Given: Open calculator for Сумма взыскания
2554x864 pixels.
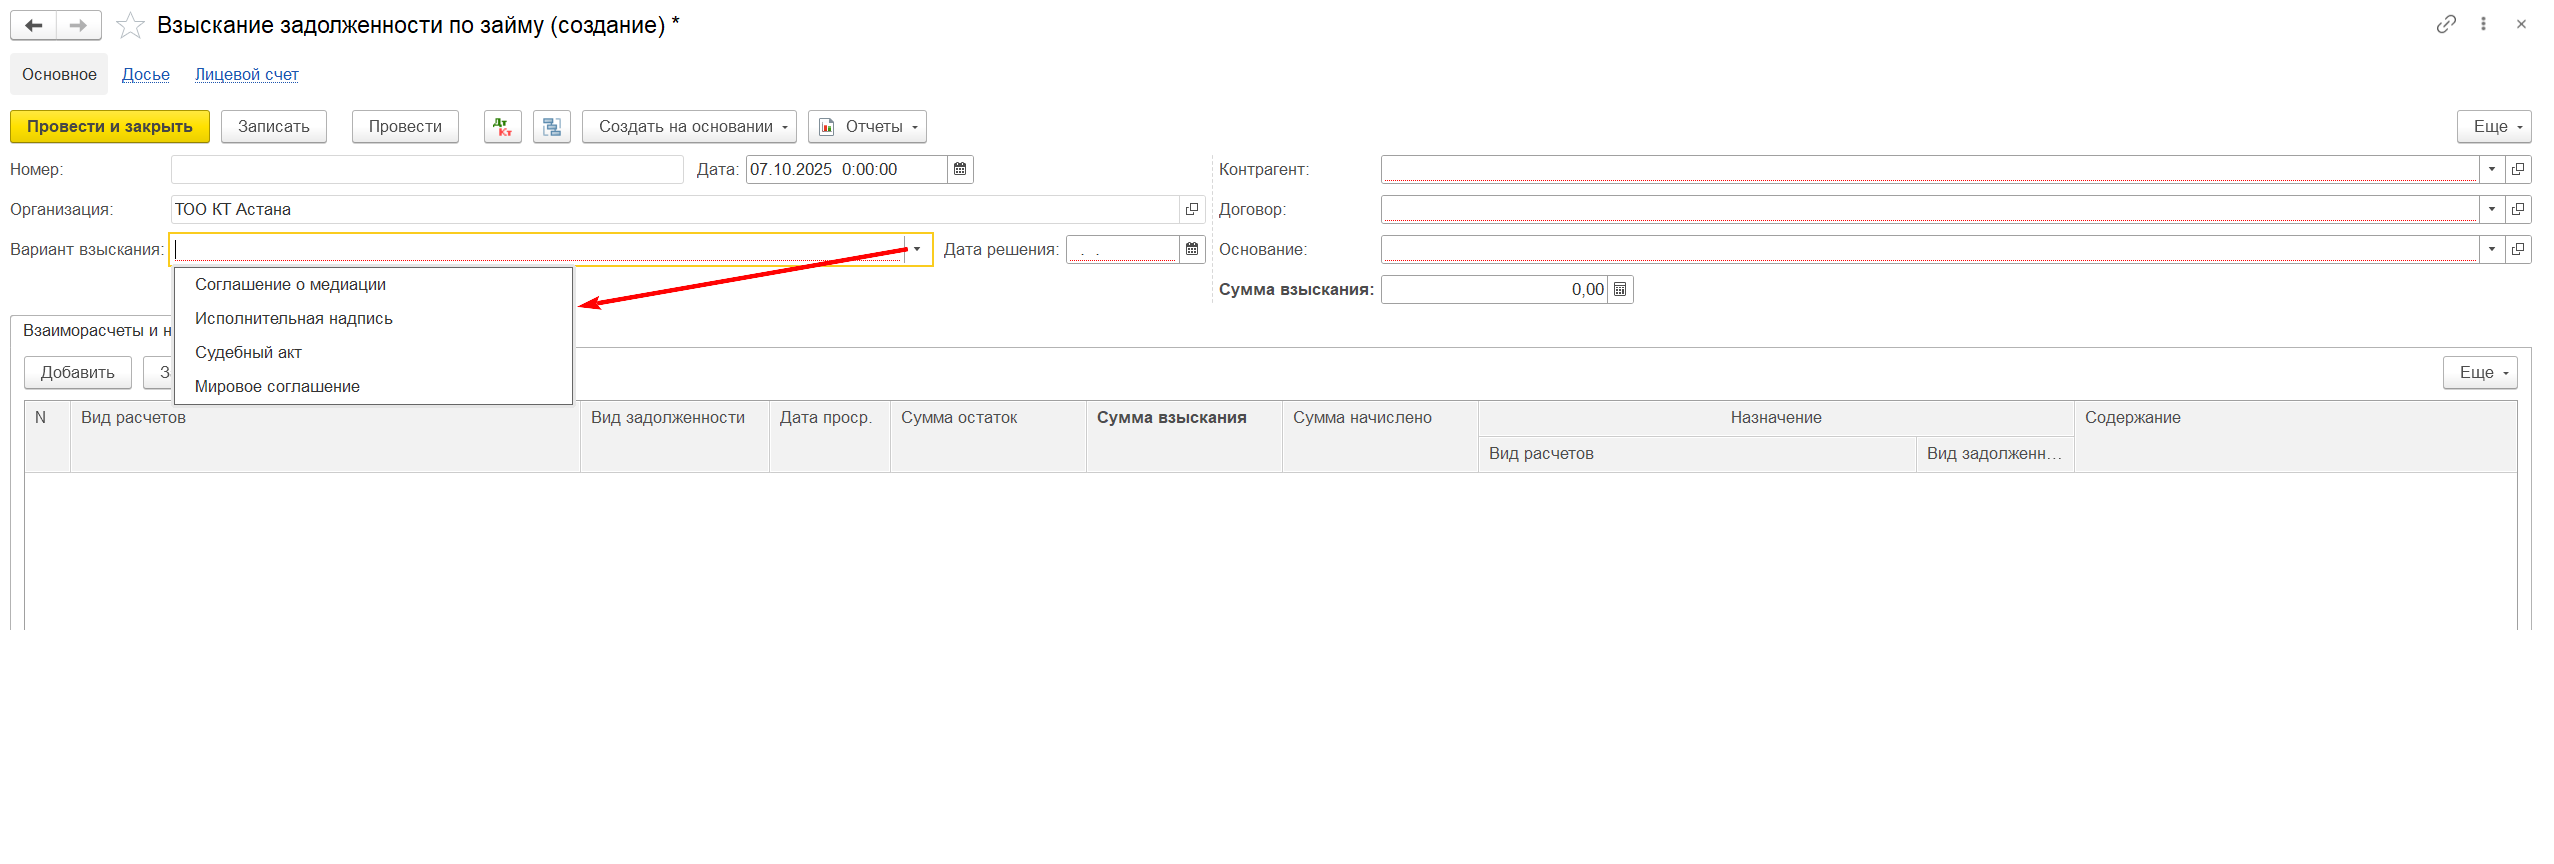Looking at the screenshot, I should tap(1620, 289).
